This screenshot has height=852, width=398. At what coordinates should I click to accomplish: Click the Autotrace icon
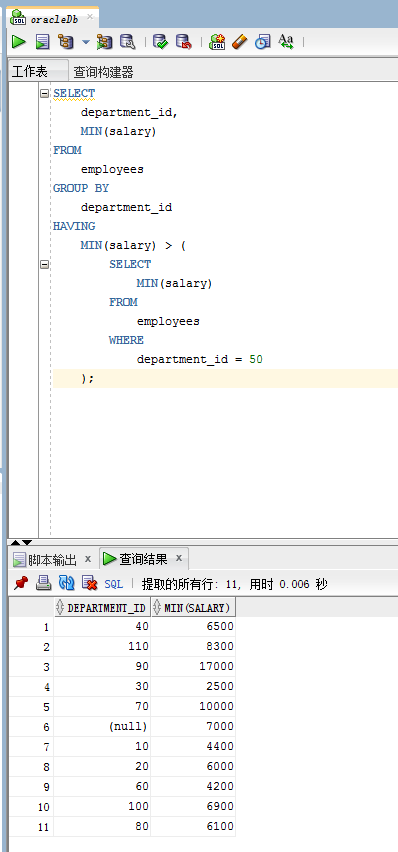coord(104,42)
